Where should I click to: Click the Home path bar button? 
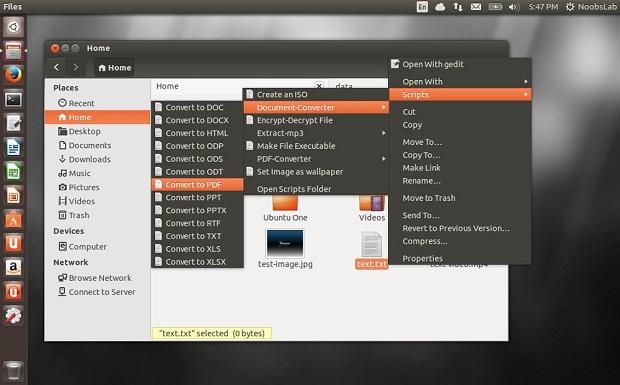point(115,68)
